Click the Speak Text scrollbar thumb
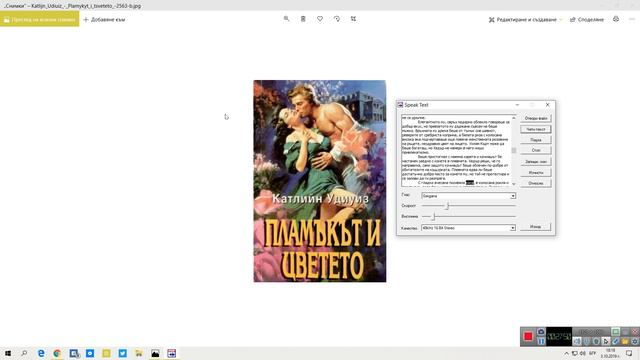The height and width of the screenshot is (360, 640). click(x=513, y=151)
